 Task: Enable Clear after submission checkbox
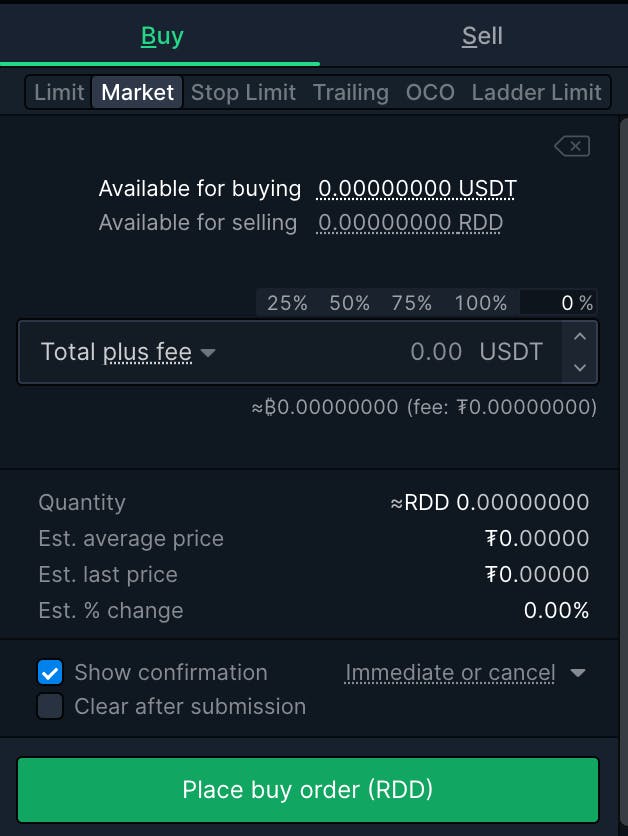click(x=50, y=706)
